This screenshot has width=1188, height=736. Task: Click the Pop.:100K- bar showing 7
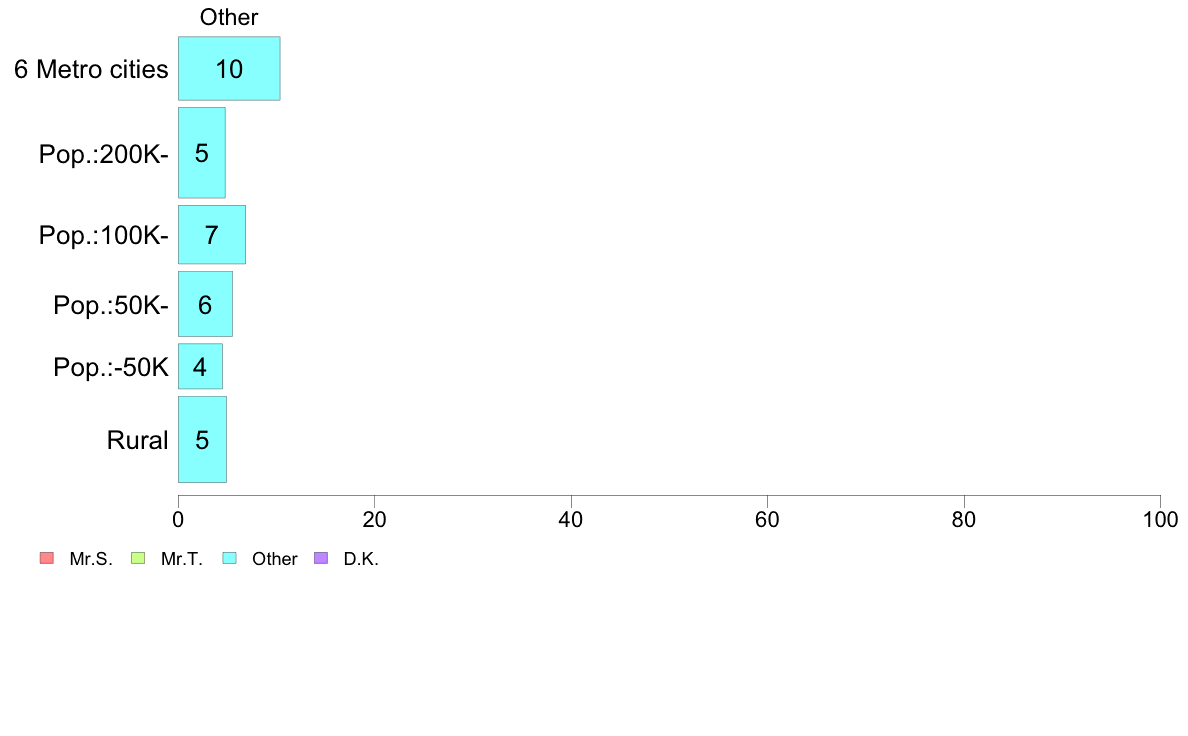coord(211,235)
